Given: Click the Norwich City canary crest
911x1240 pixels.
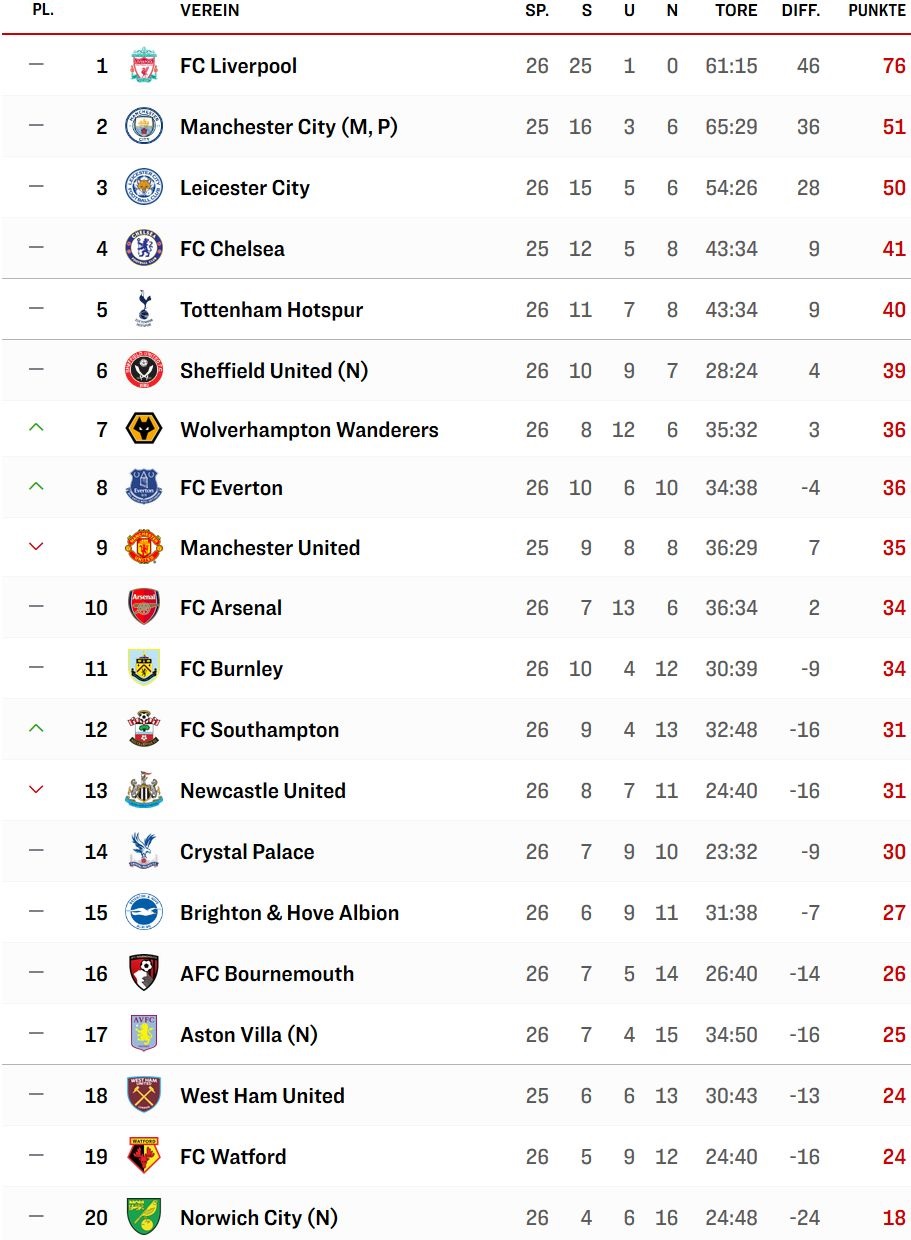Looking at the screenshot, I should point(144,1217).
